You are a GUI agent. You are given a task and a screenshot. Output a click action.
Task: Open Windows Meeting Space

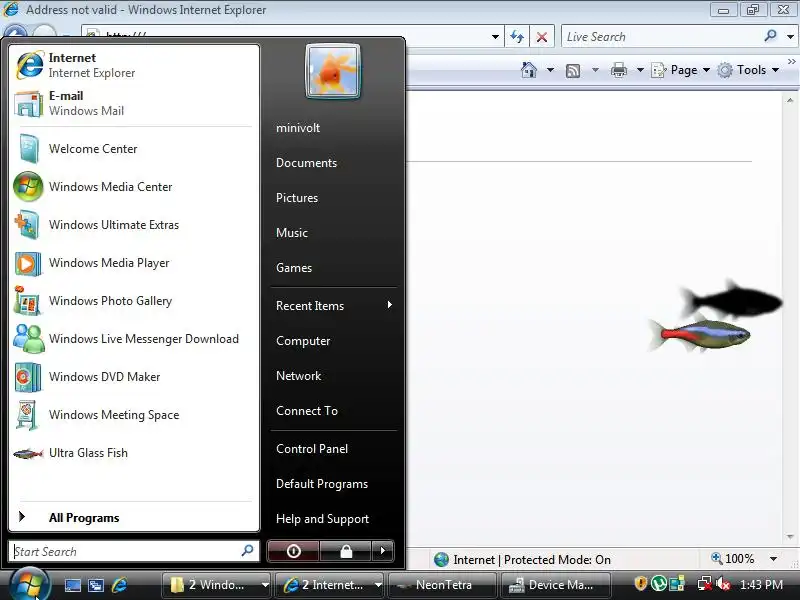pyautogui.click(x=134, y=415)
